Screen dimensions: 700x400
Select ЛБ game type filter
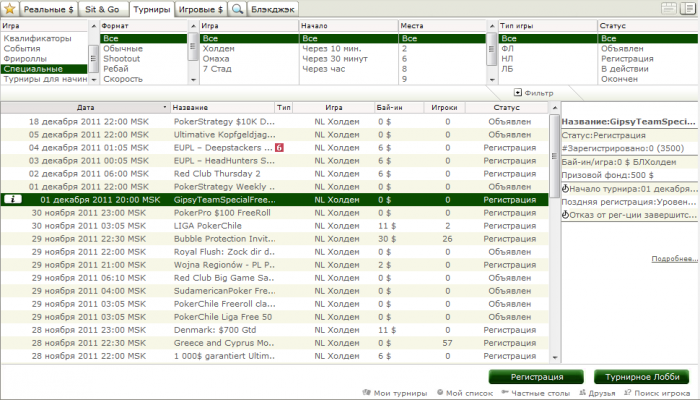(507, 69)
